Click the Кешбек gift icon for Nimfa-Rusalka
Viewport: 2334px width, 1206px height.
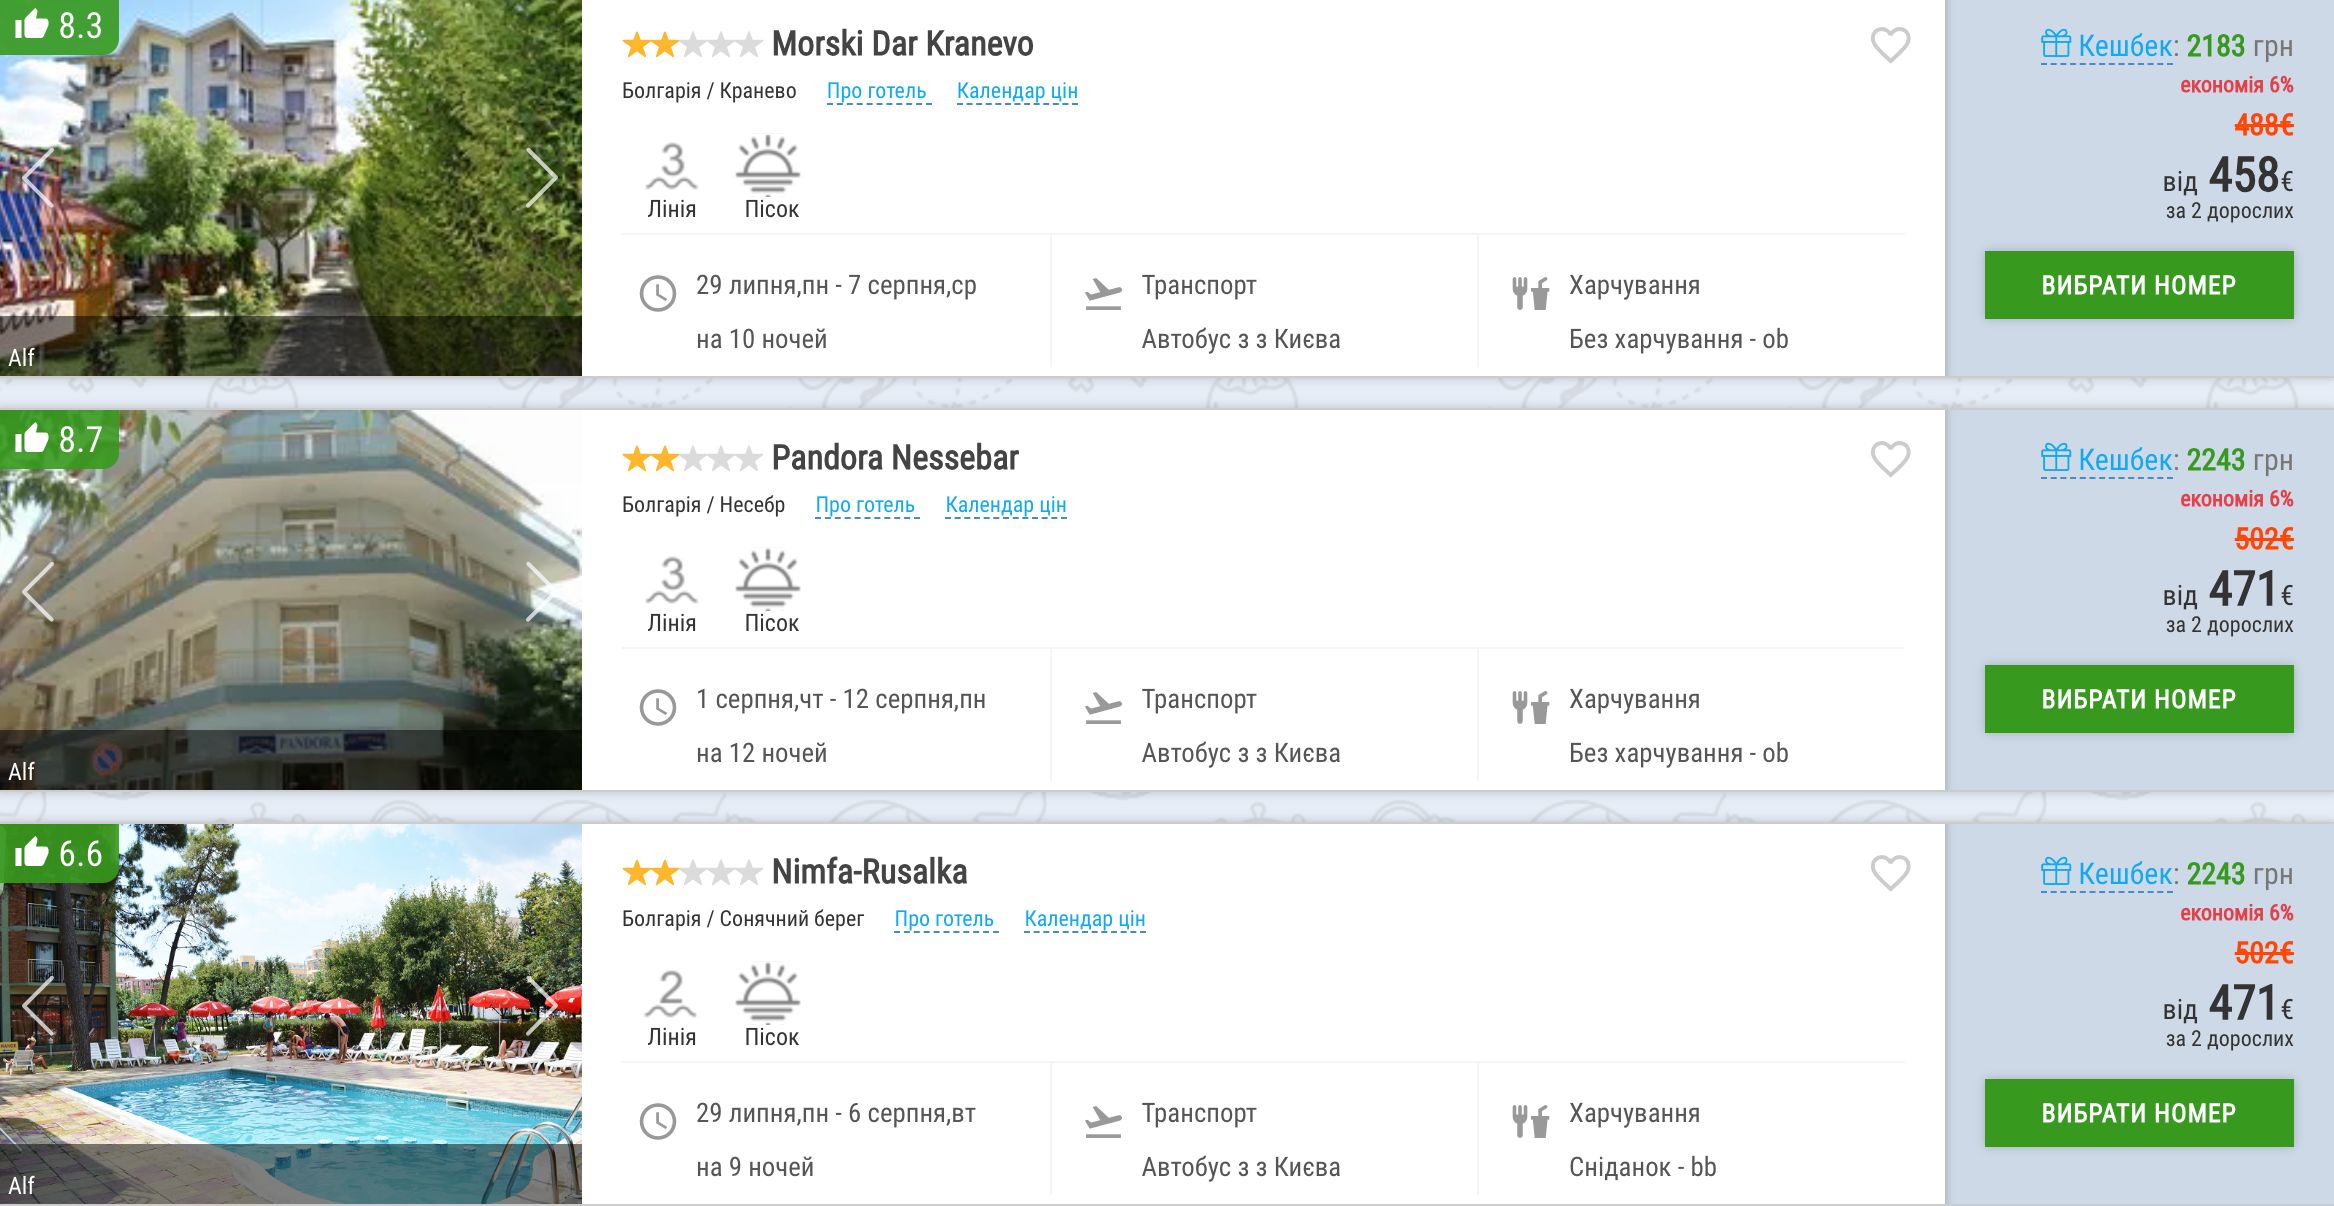pos(2056,873)
